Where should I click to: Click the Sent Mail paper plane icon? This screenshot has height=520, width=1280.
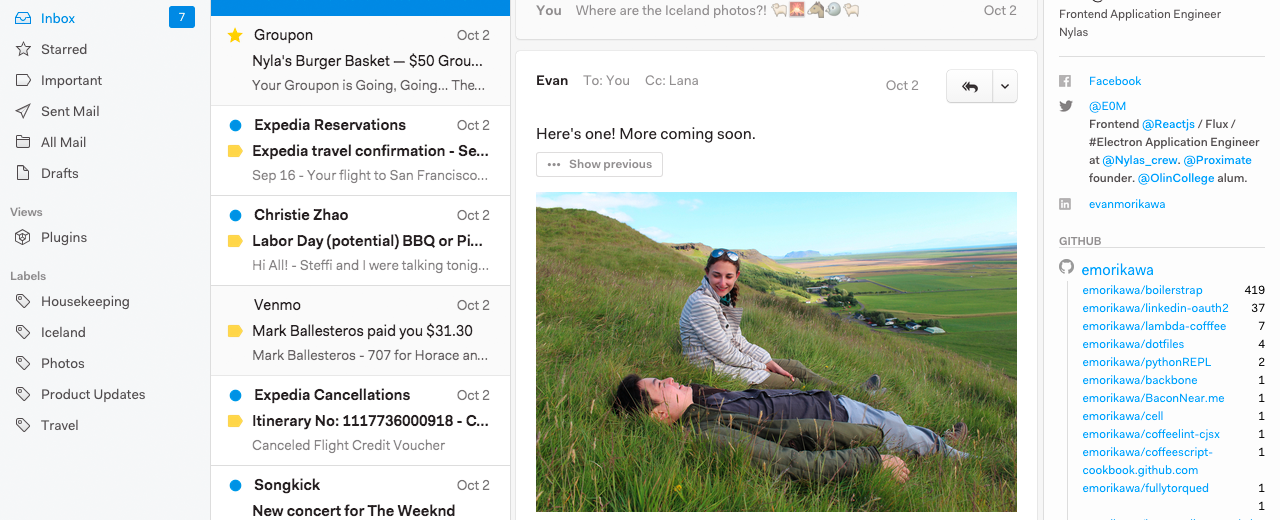point(23,111)
